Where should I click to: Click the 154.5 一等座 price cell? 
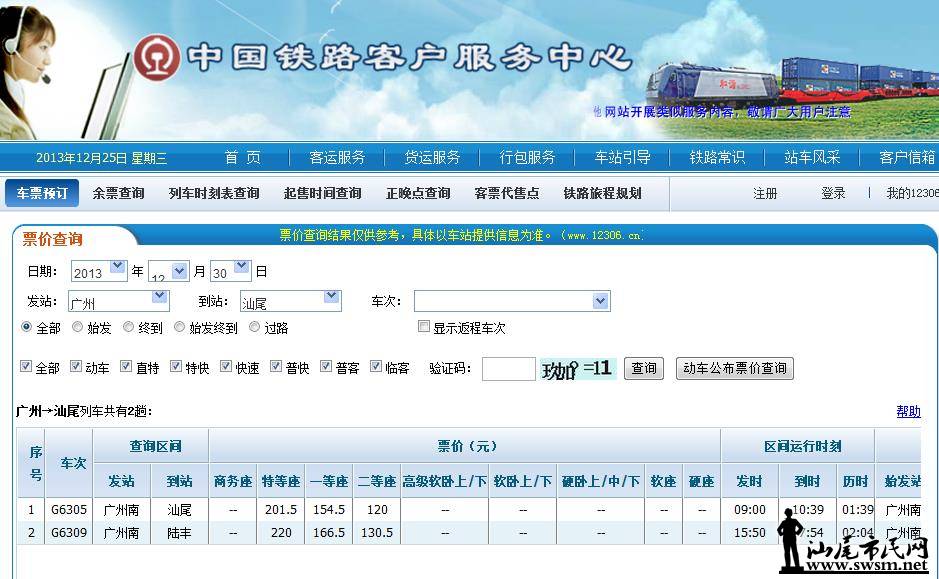pyautogui.click(x=329, y=510)
